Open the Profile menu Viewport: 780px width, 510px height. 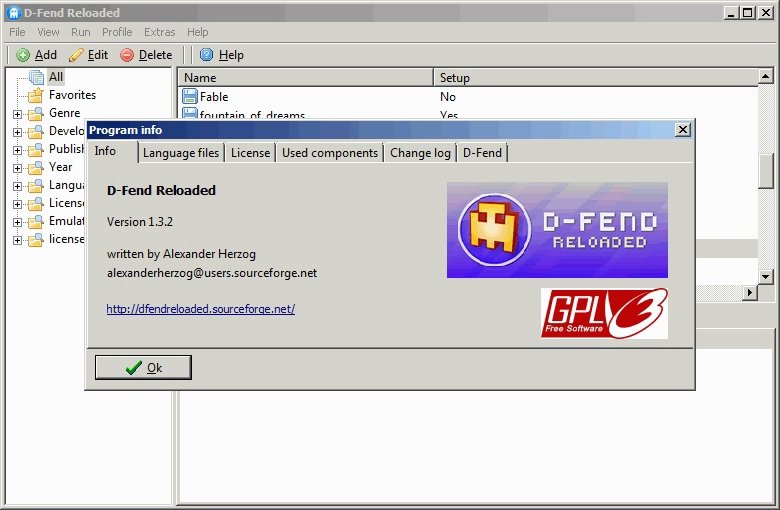[117, 32]
